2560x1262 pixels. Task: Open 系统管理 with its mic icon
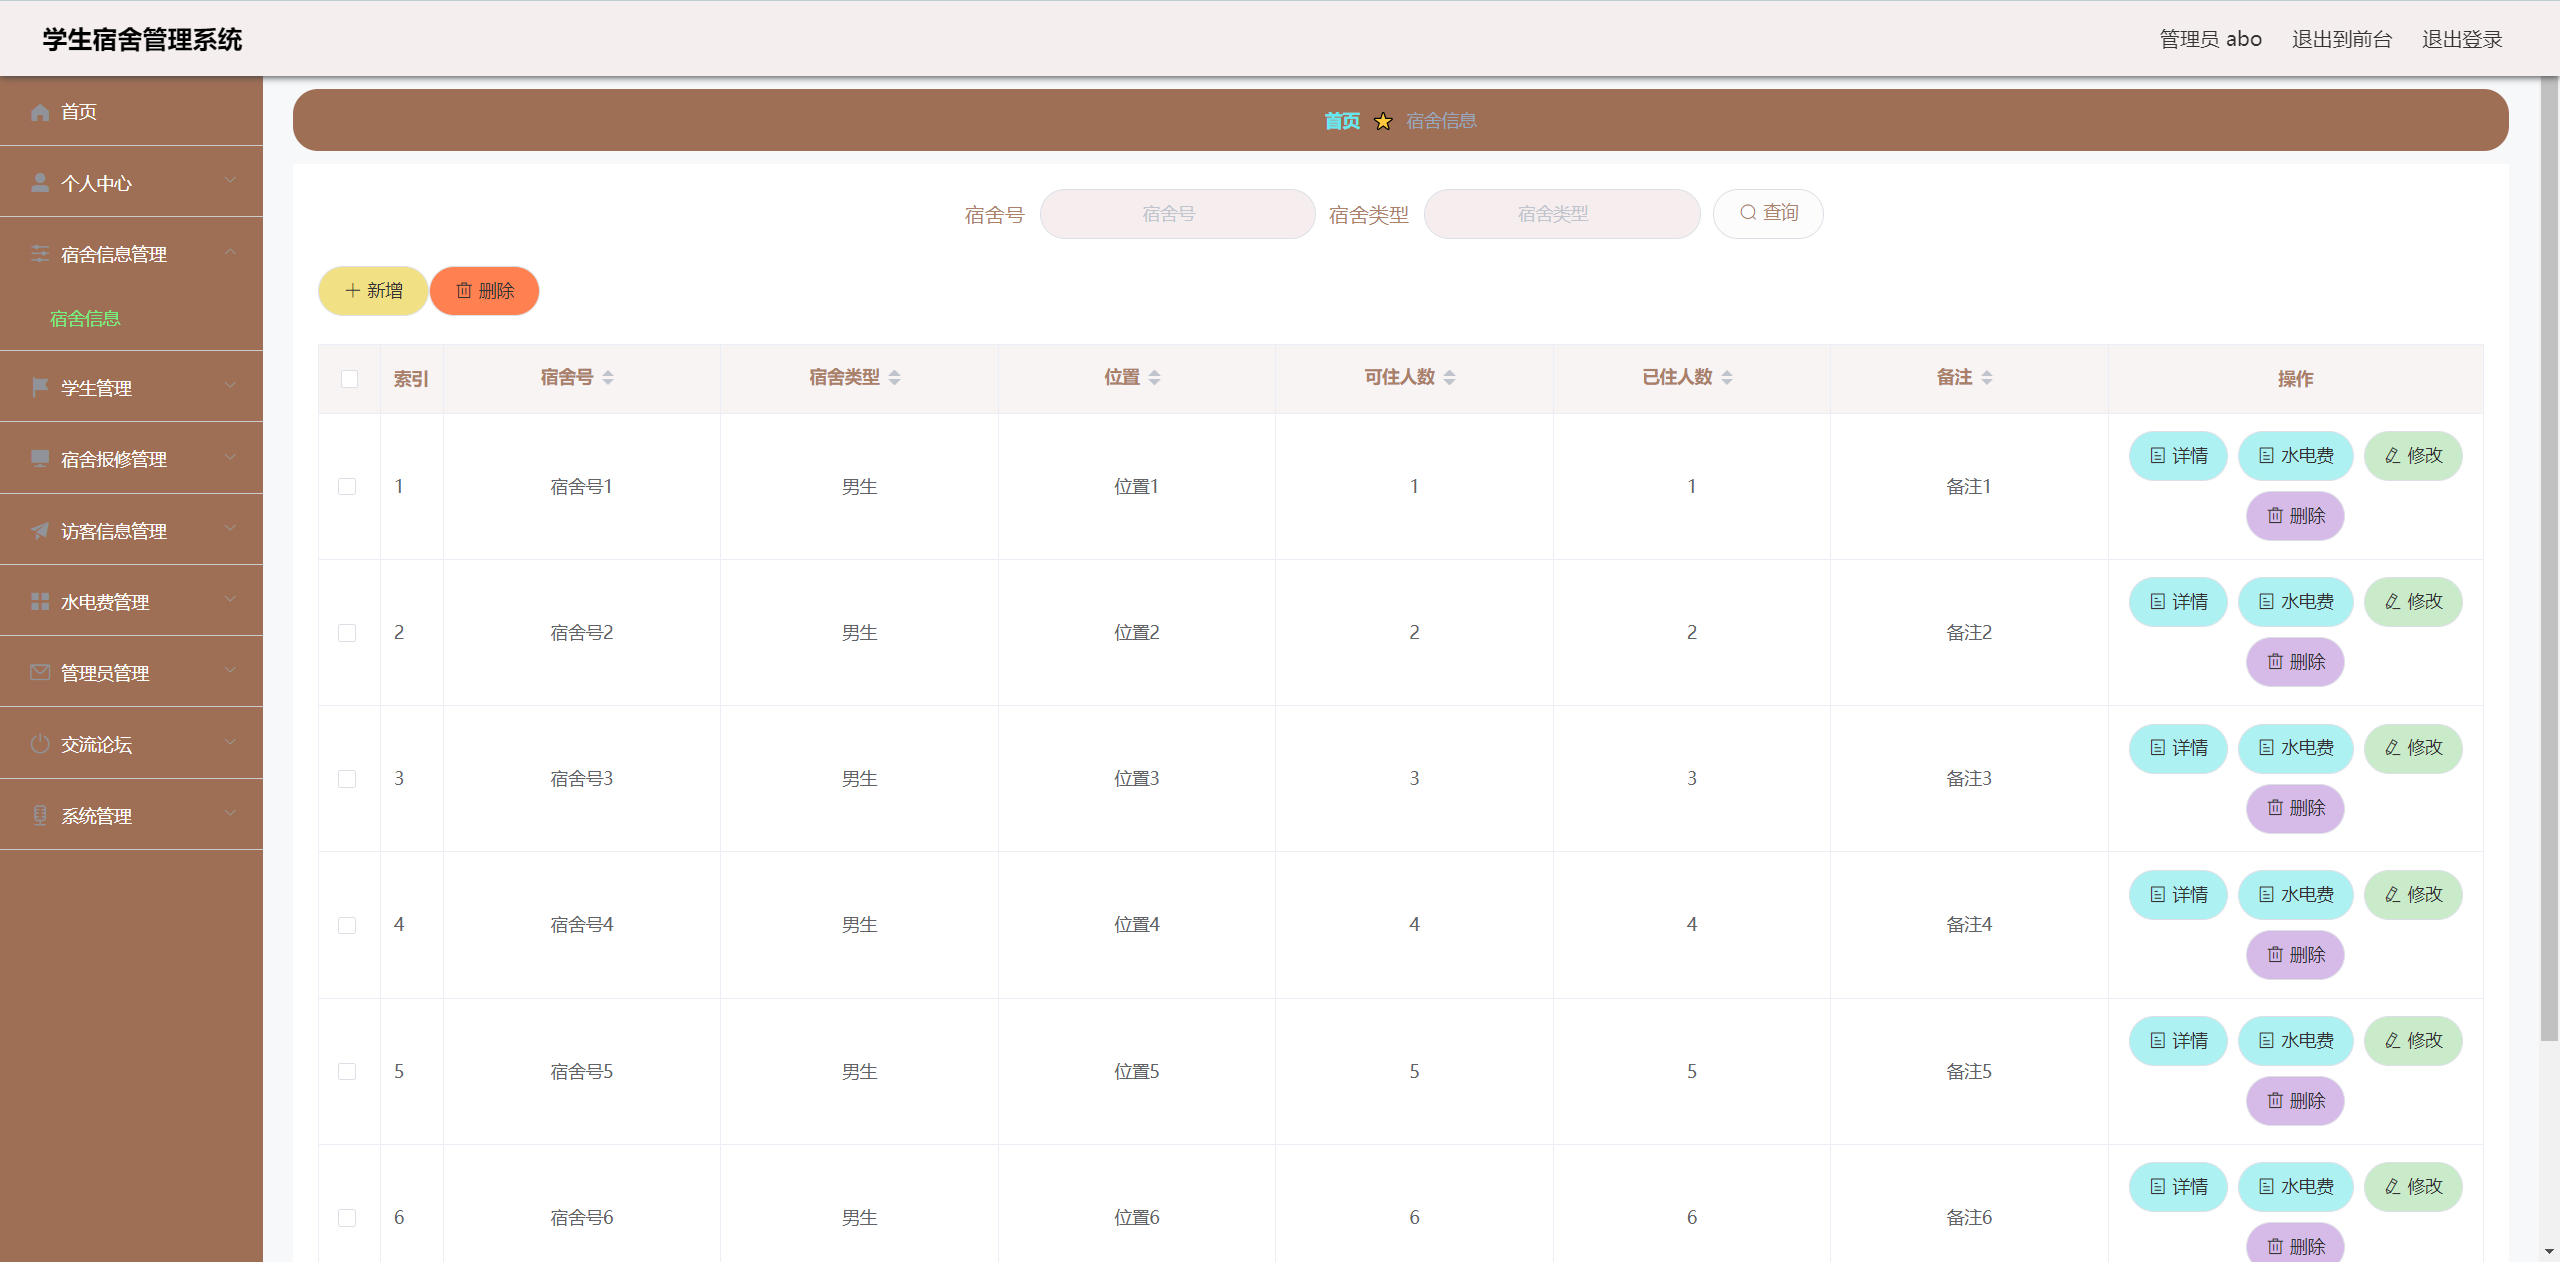[x=39, y=815]
